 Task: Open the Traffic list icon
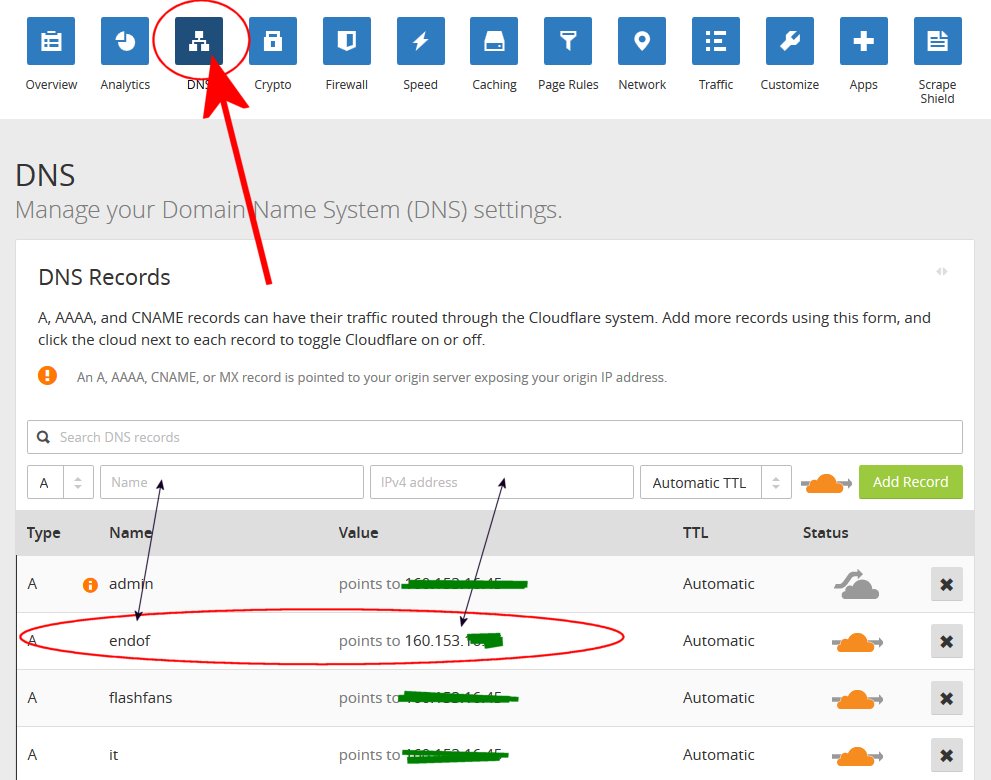(715, 41)
